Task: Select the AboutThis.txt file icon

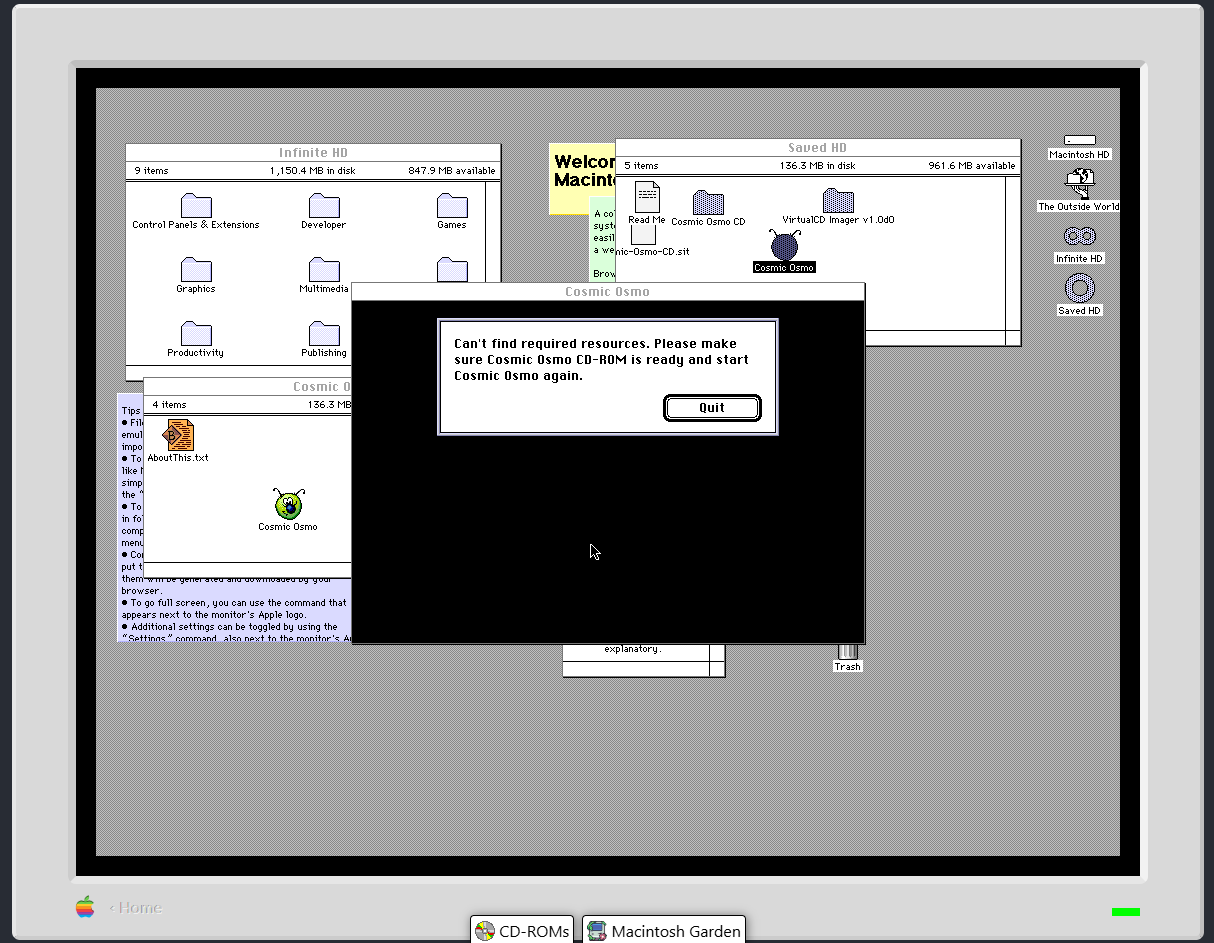Action: (178, 435)
